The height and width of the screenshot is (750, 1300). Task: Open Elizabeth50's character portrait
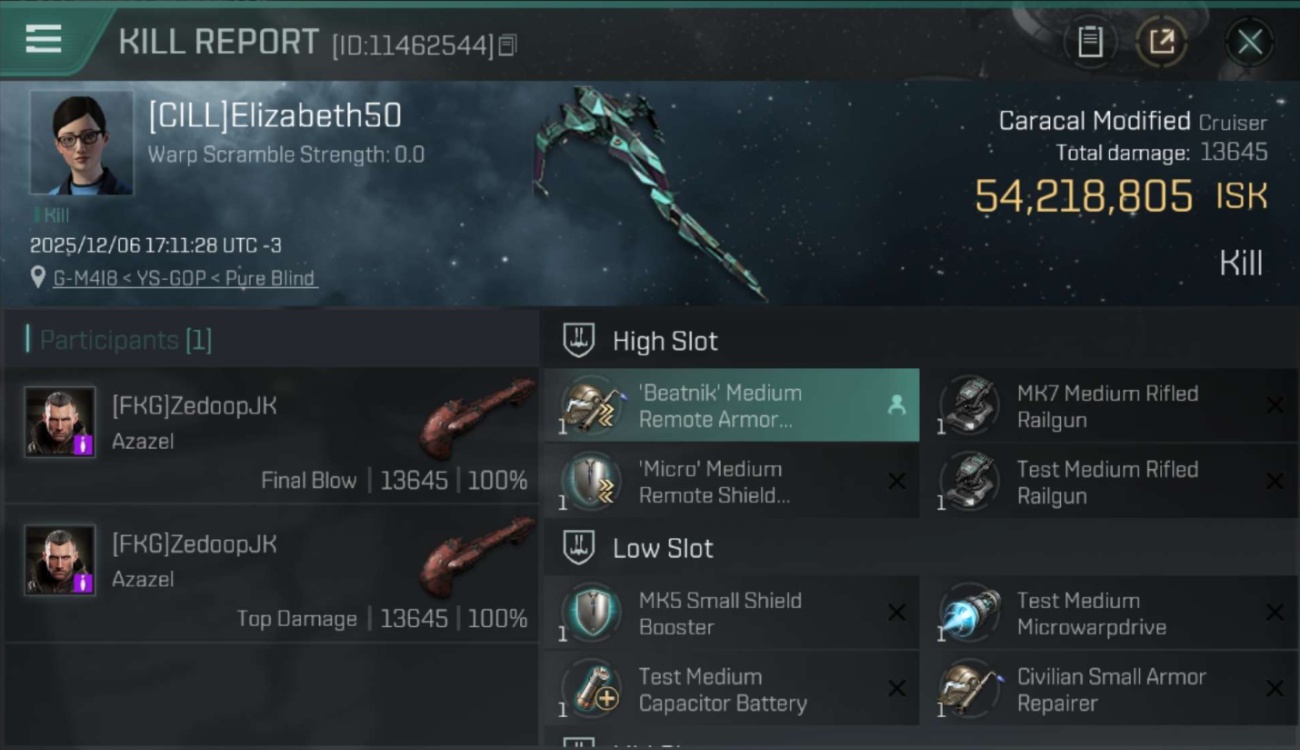click(81, 143)
